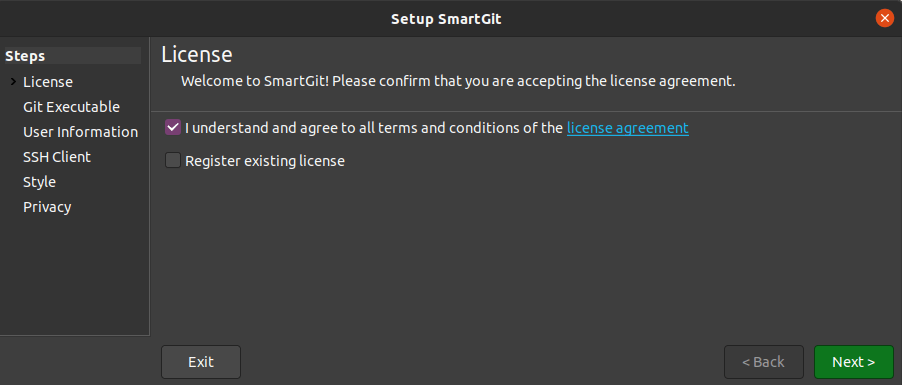Select the Git Executable step
The width and height of the screenshot is (902, 385).
(x=71, y=107)
